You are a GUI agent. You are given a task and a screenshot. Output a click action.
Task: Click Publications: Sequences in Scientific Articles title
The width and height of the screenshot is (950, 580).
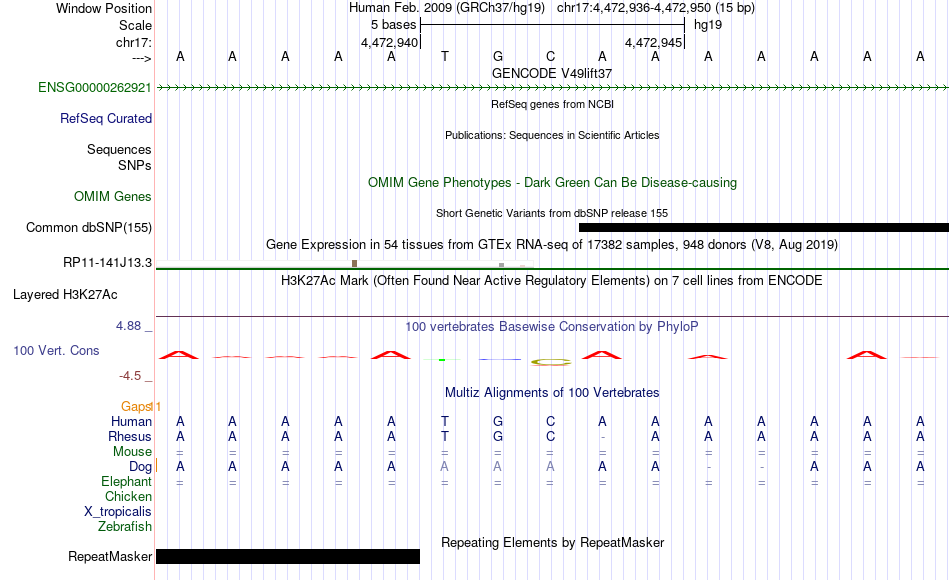(x=552, y=135)
